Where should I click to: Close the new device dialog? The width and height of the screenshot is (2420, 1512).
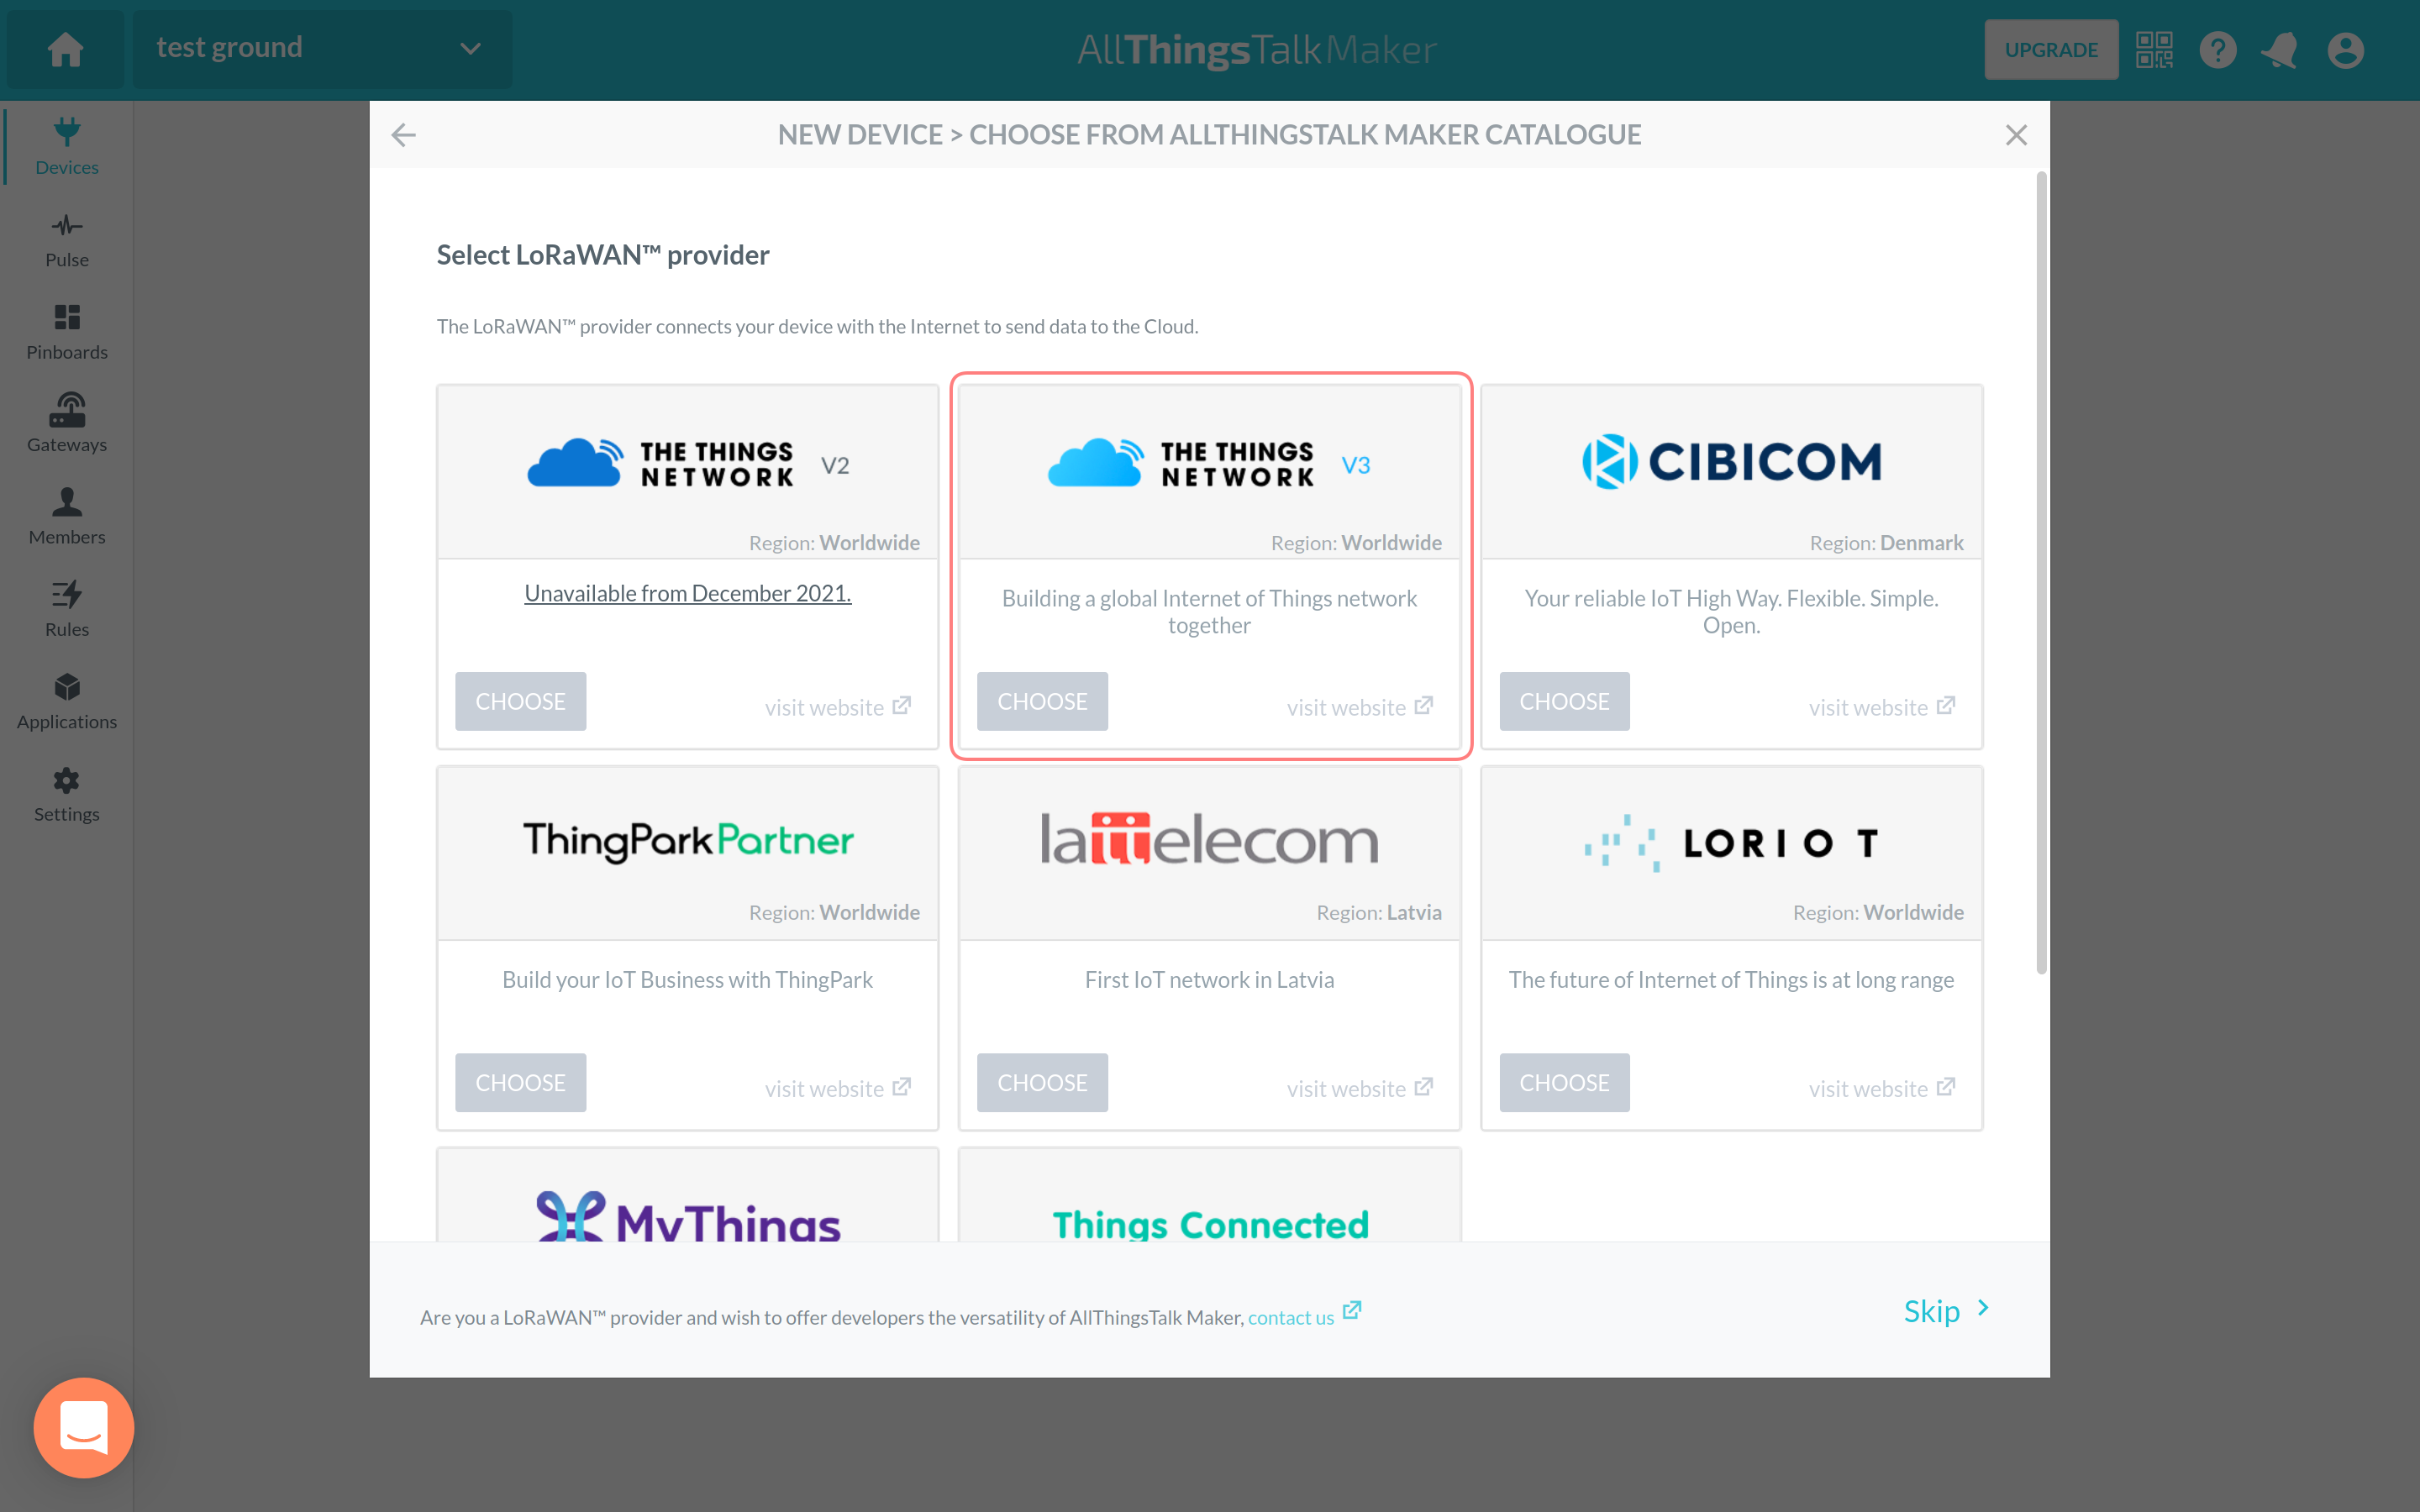2016,135
